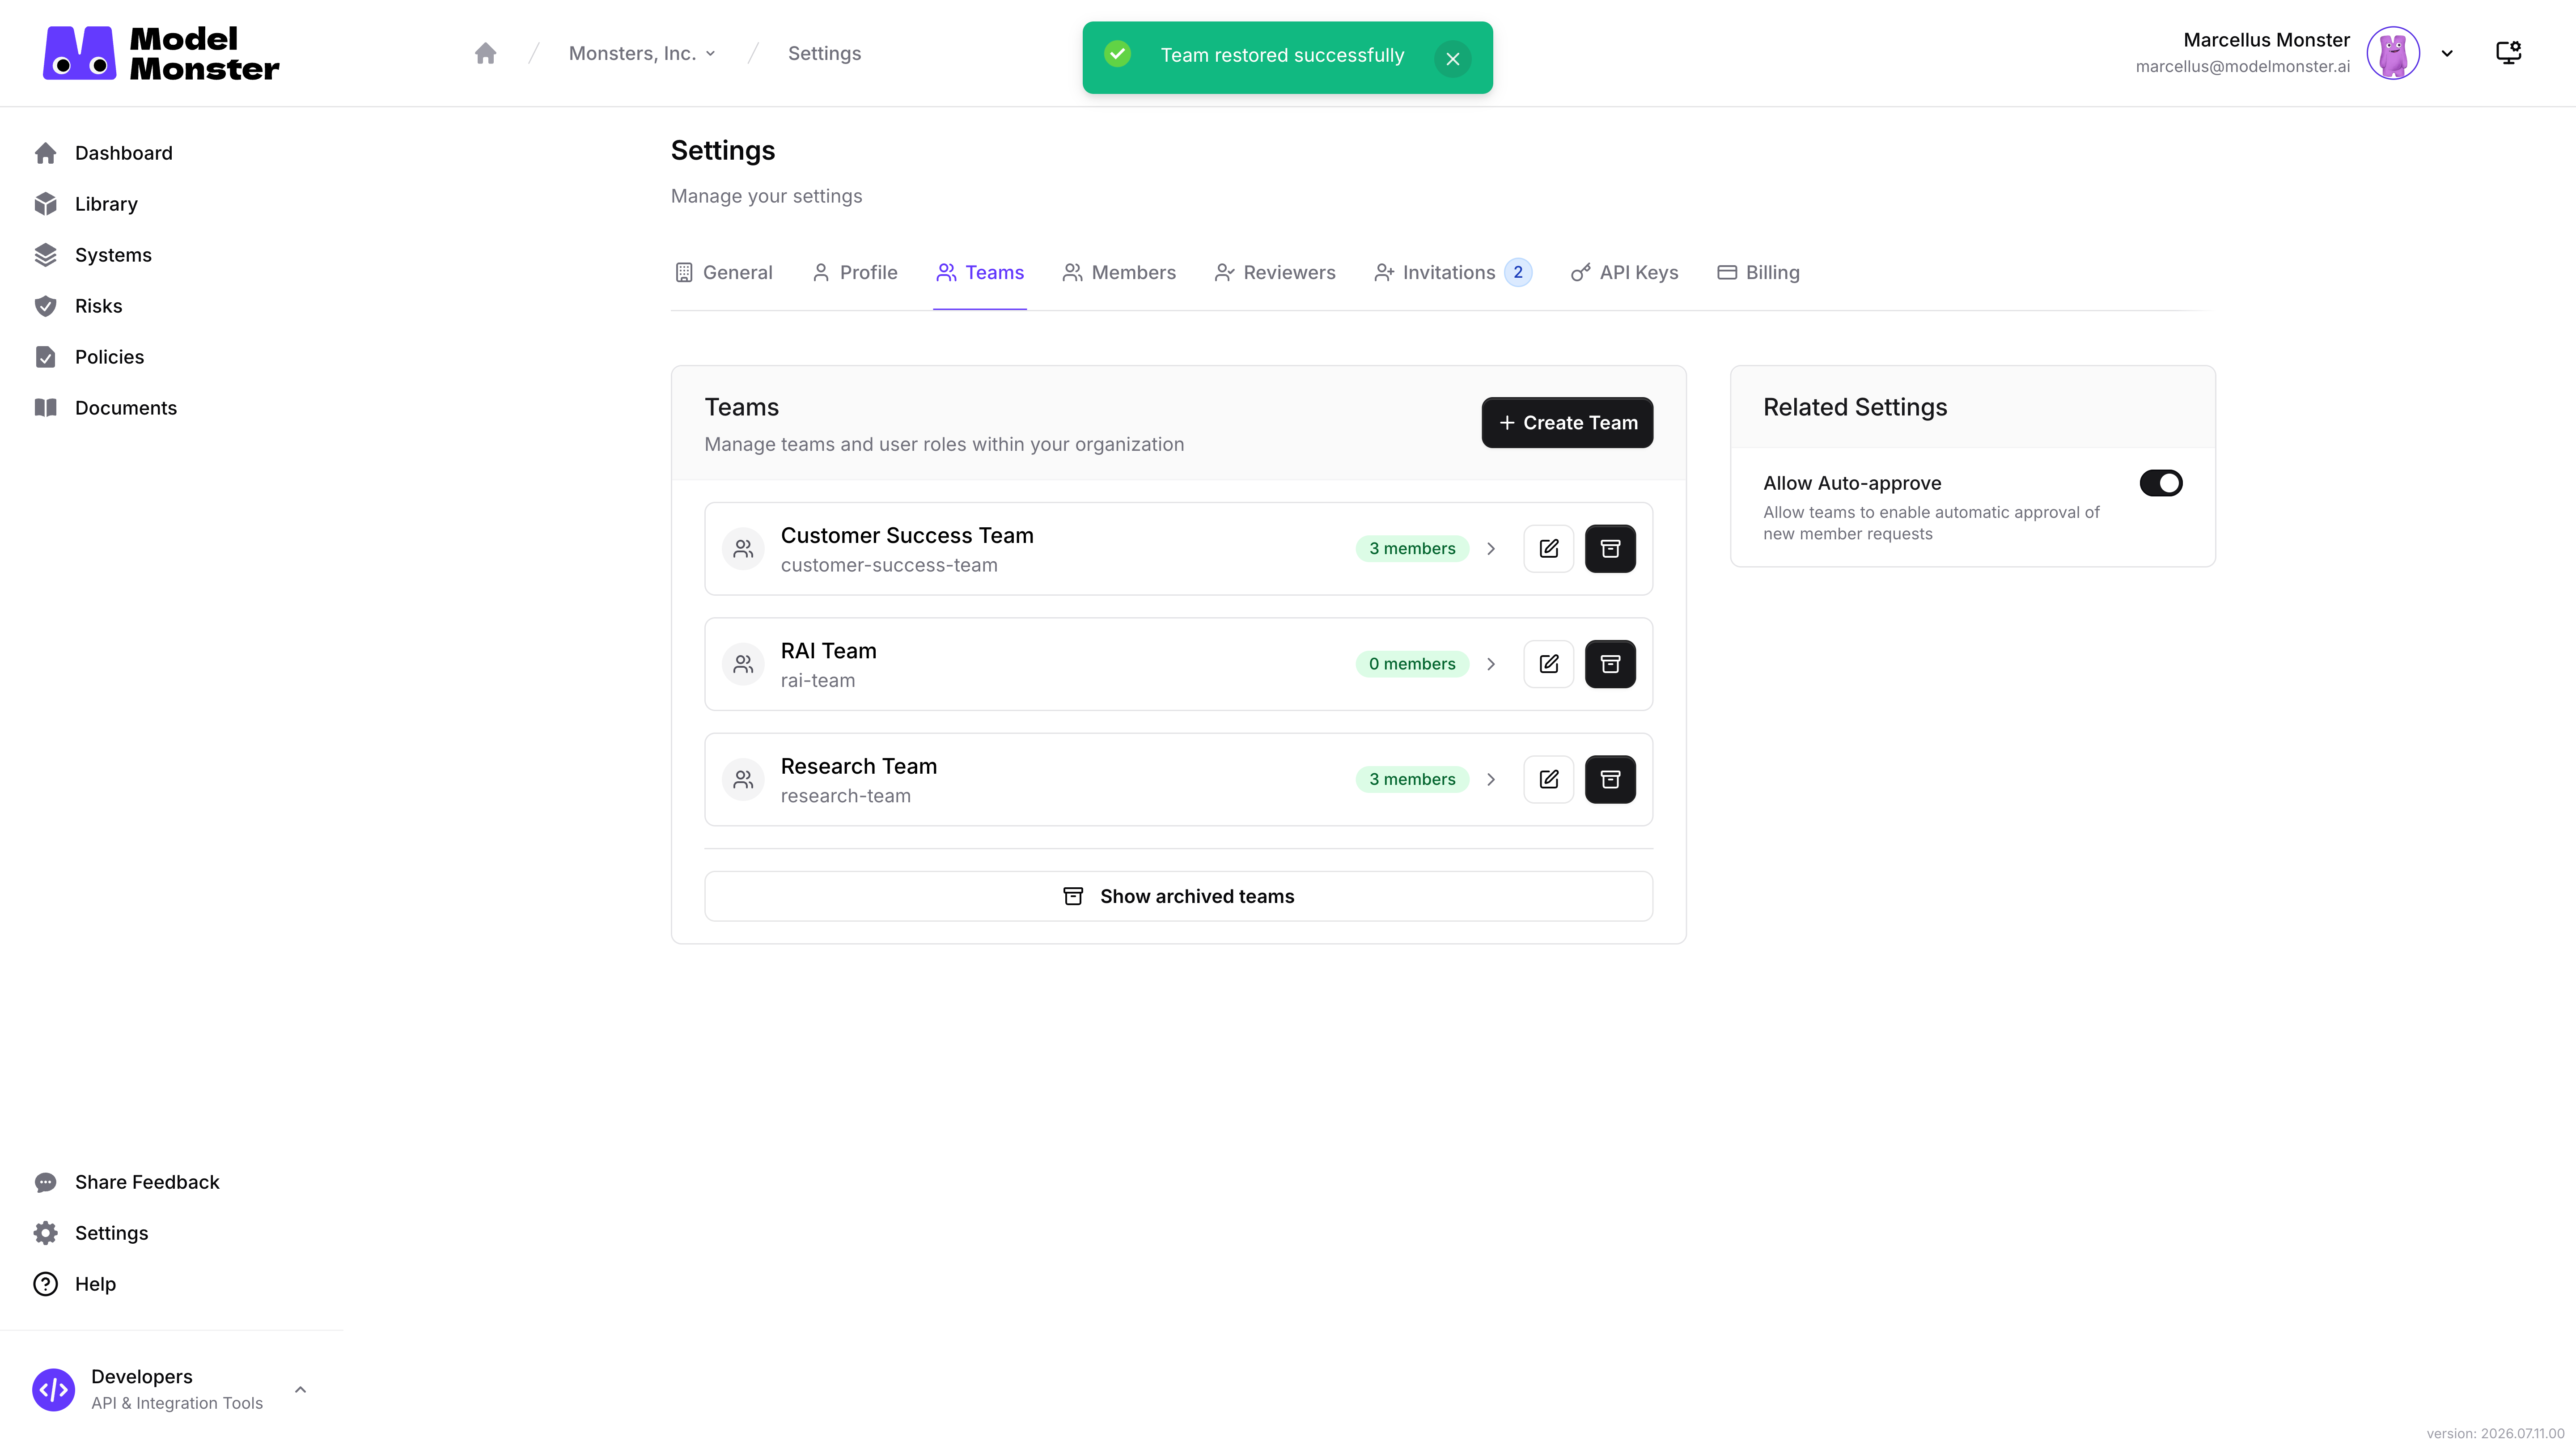Screen dimensions: 2576x1449
Task: Dismiss the Team restored notification
Action: [1453, 59]
